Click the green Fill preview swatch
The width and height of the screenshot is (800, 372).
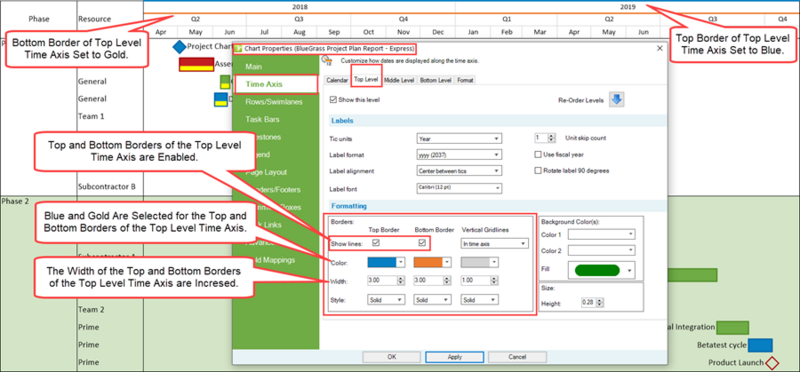[x=597, y=270]
